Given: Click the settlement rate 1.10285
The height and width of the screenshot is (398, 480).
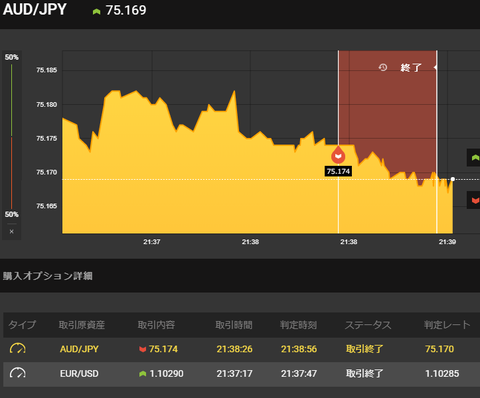Looking at the screenshot, I should [x=442, y=374].
